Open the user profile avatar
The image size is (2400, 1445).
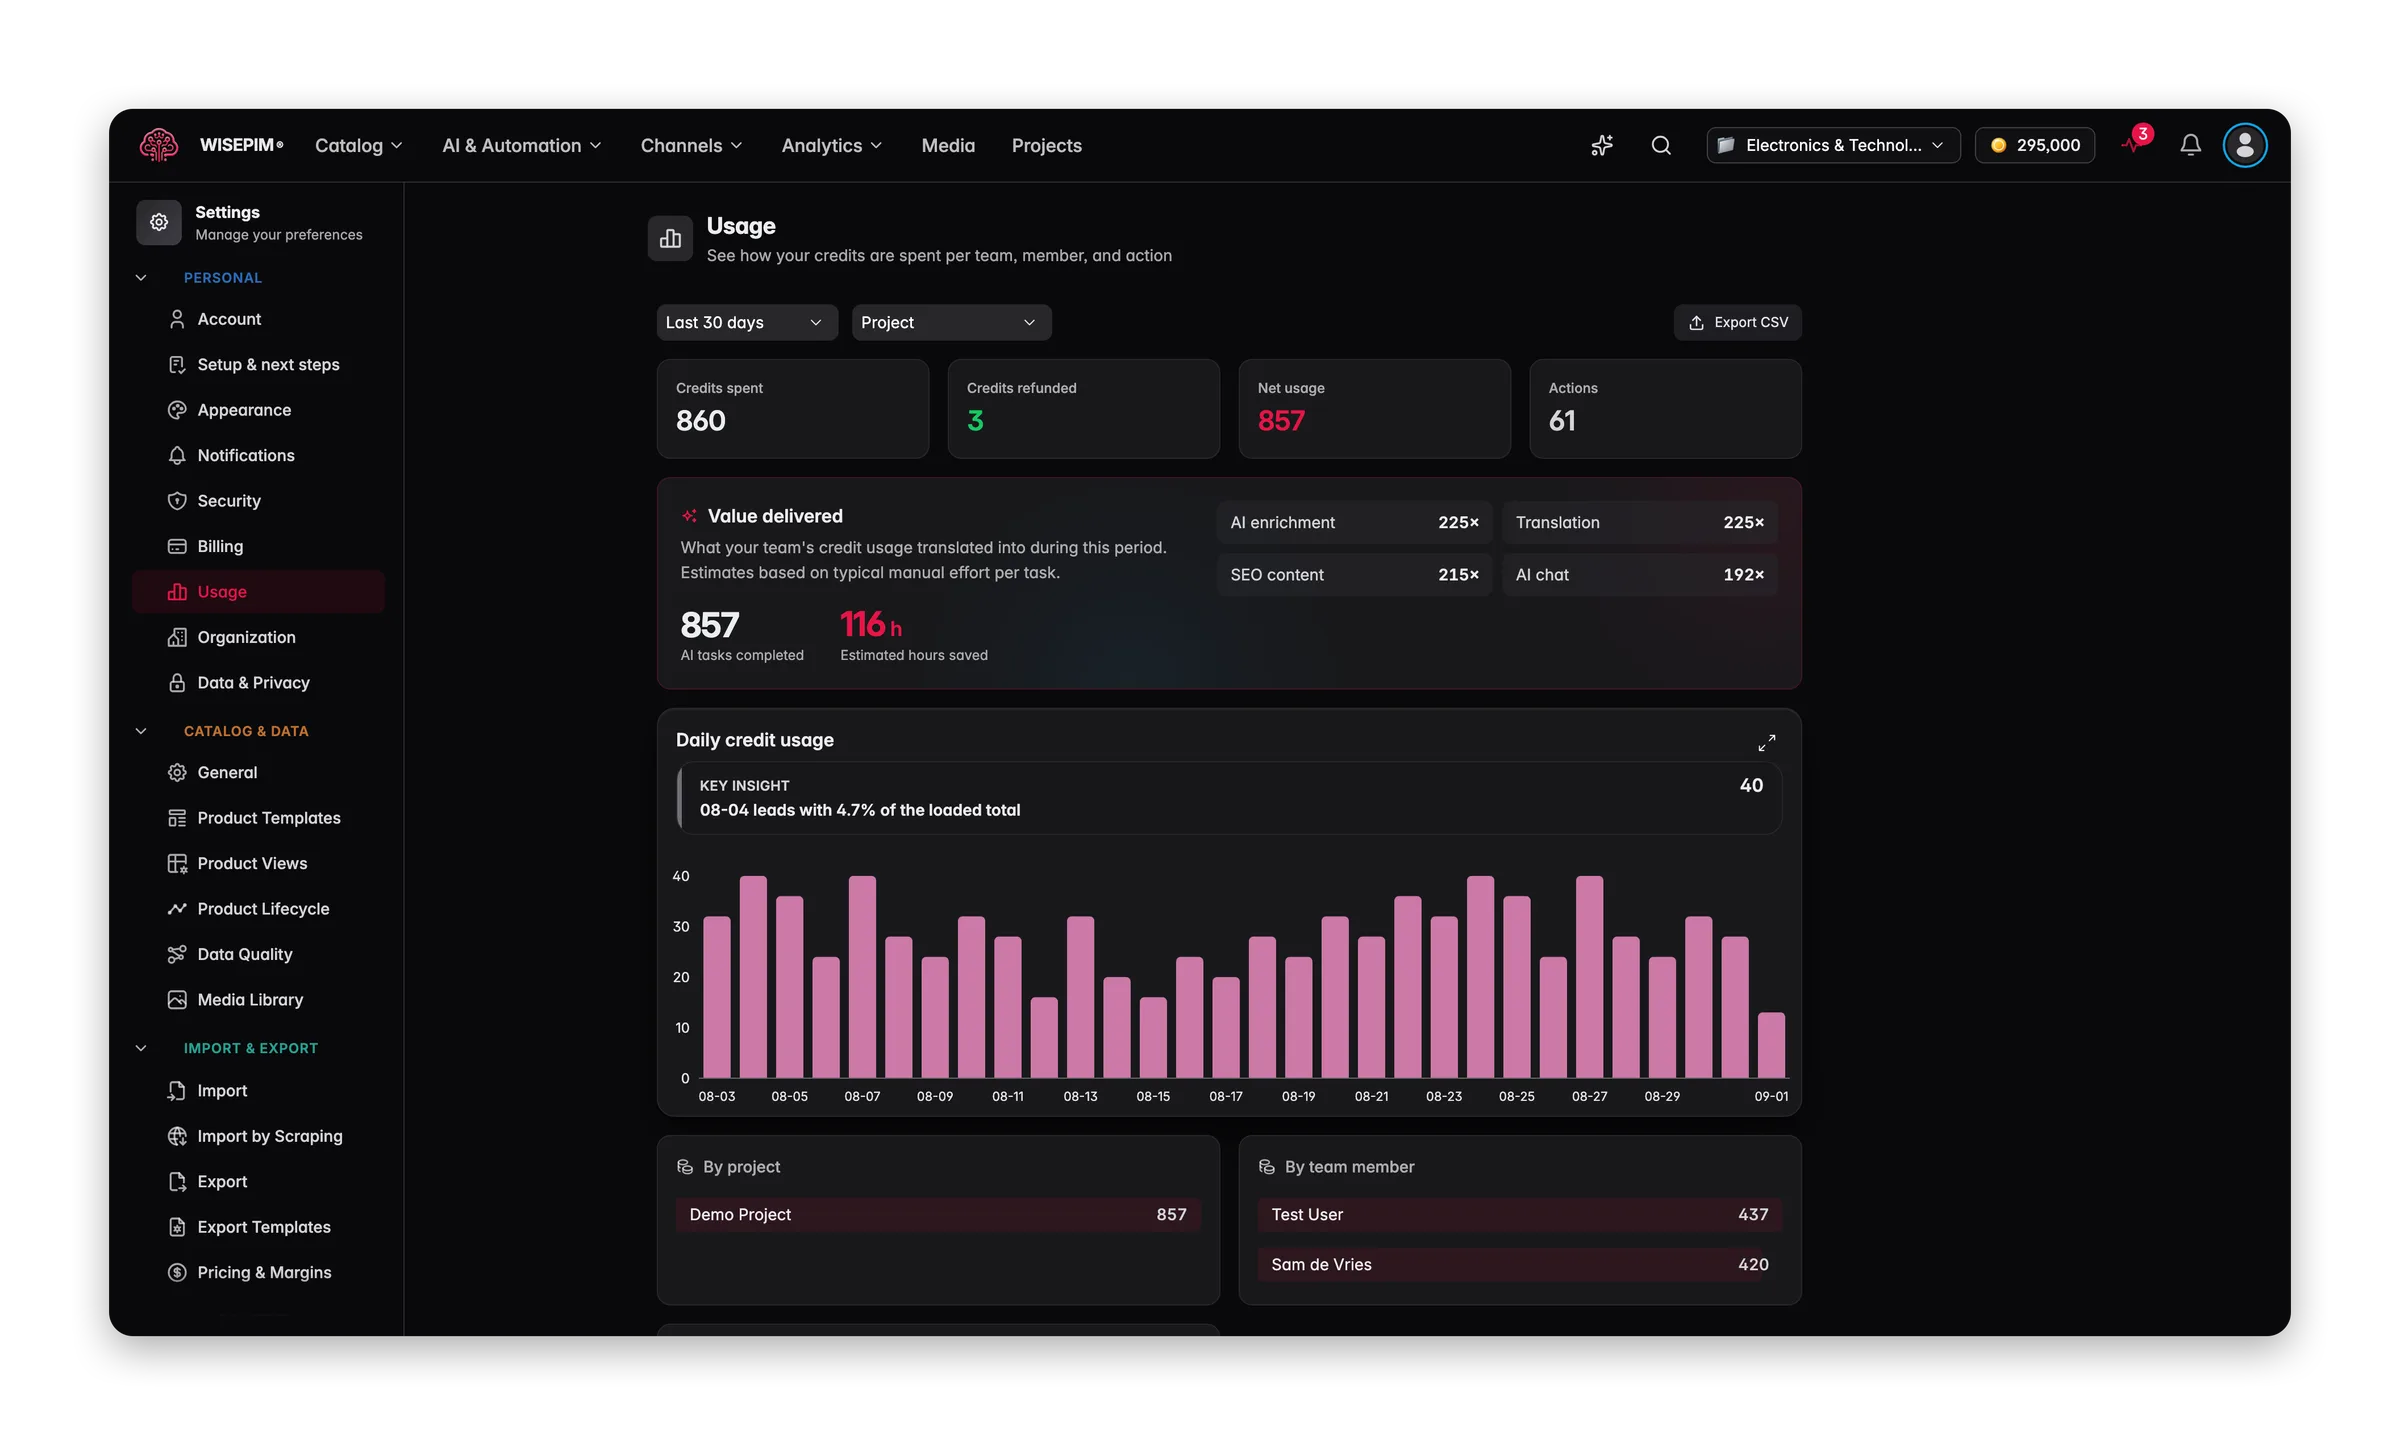click(x=2245, y=145)
